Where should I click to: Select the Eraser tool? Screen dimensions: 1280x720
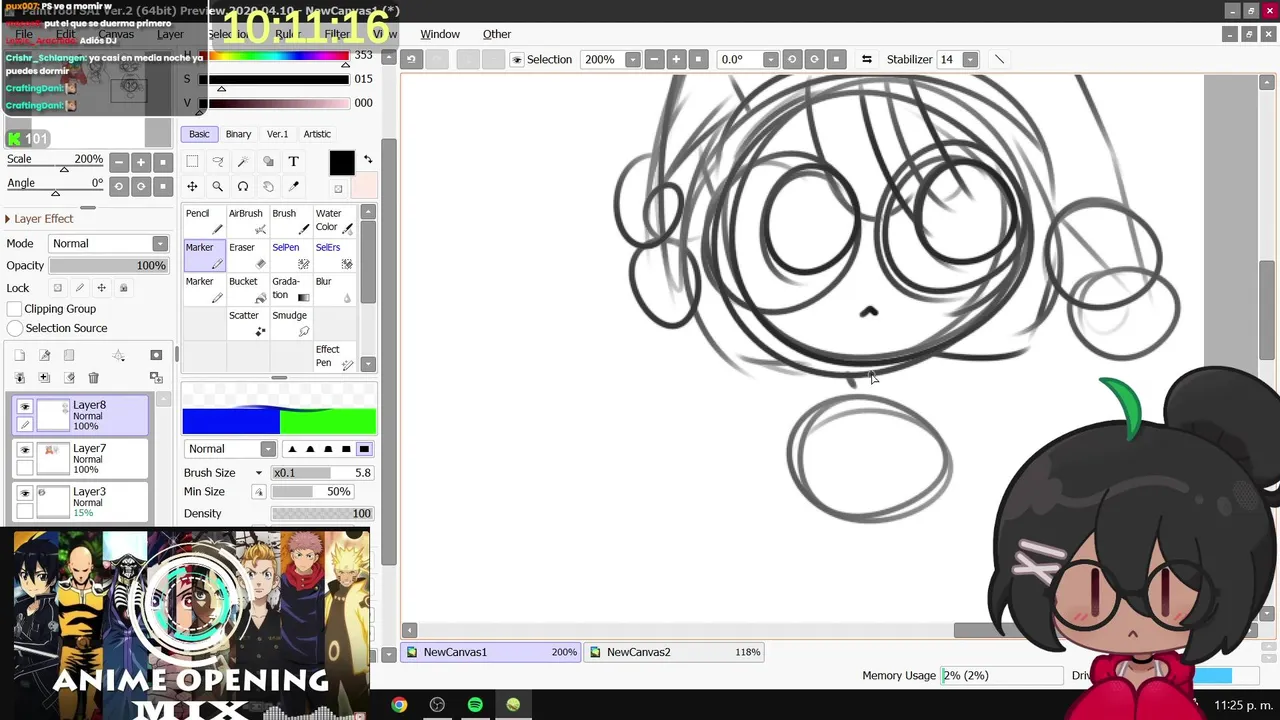point(247,255)
